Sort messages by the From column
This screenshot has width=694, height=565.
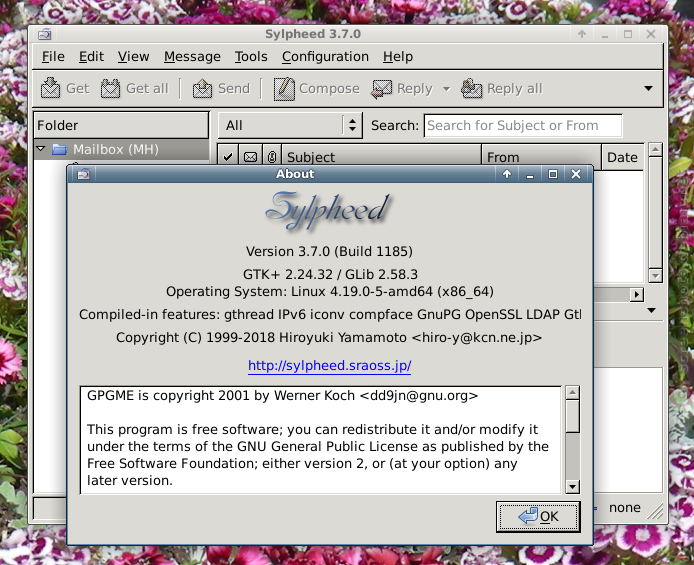pos(541,157)
